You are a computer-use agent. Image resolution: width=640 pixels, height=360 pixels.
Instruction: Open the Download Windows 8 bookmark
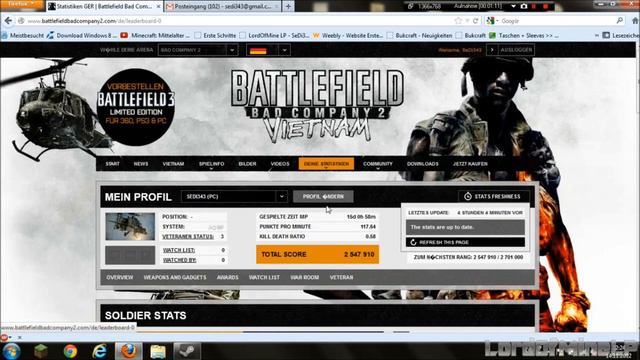(x=82, y=36)
